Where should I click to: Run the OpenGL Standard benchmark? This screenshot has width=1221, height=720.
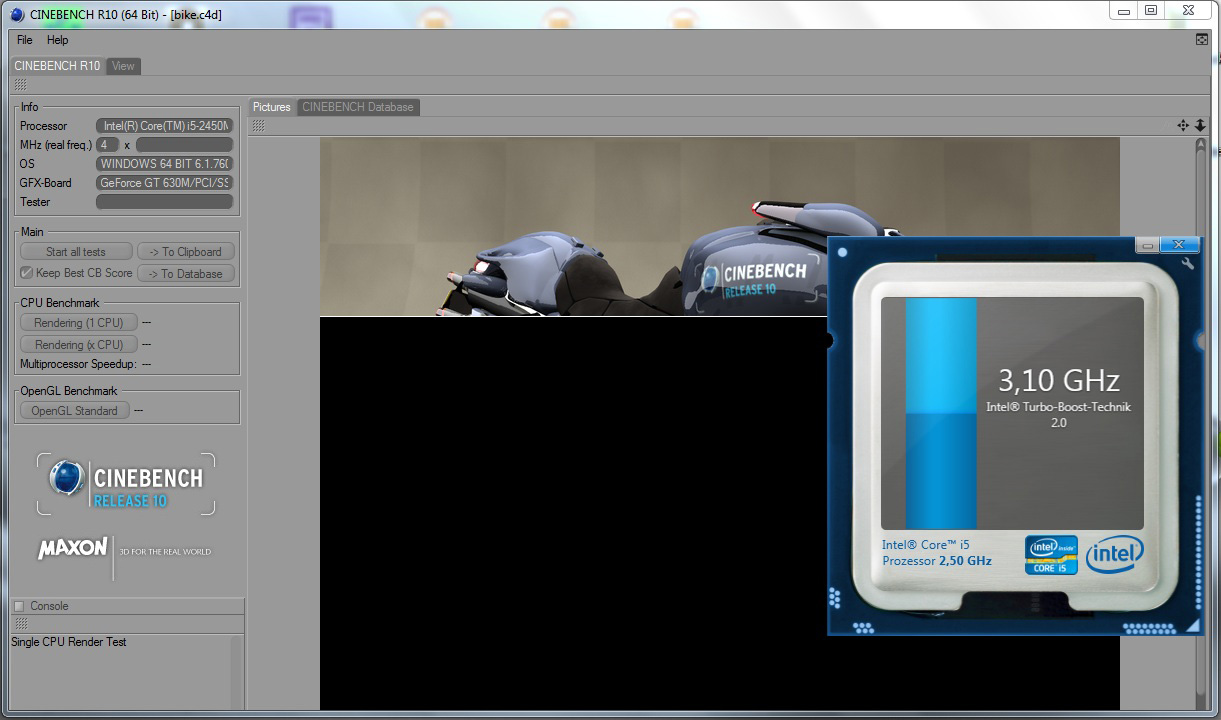click(74, 411)
